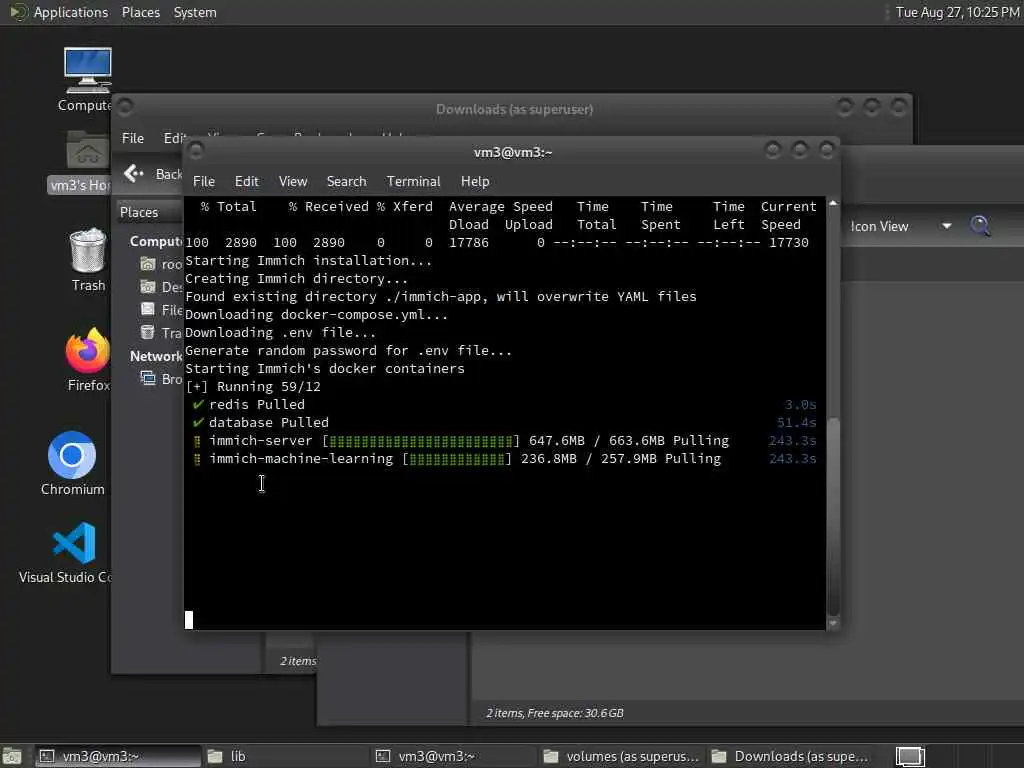The width and height of the screenshot is (1024, 768).
Task: Open the terminal View menu
Action: (293, 181)
